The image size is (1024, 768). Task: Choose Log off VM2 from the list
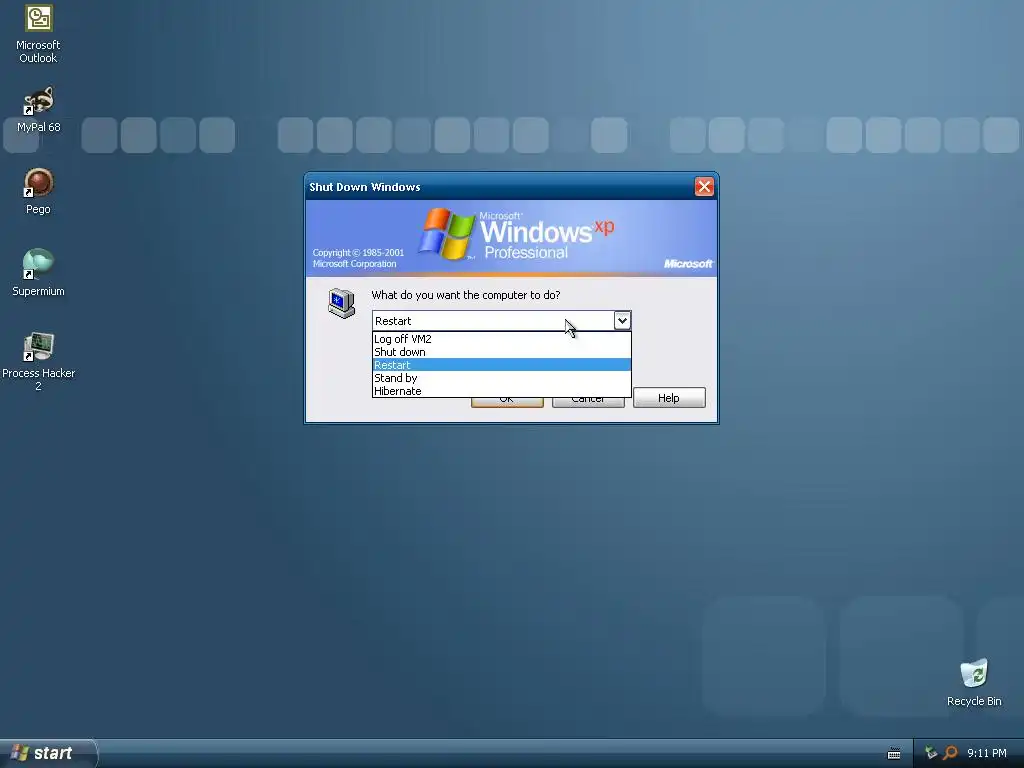[x=502, y=339]
